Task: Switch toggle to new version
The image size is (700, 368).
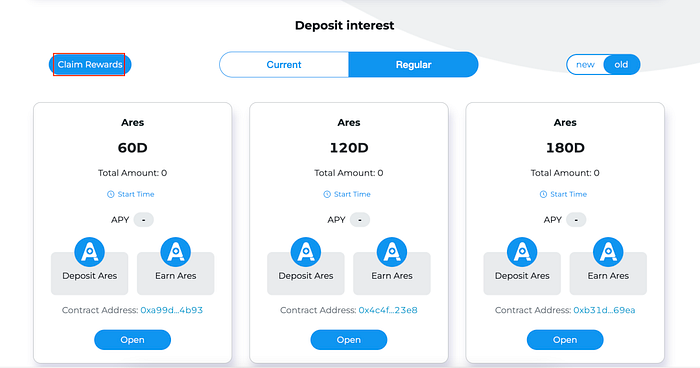Action: click(585, 65)
